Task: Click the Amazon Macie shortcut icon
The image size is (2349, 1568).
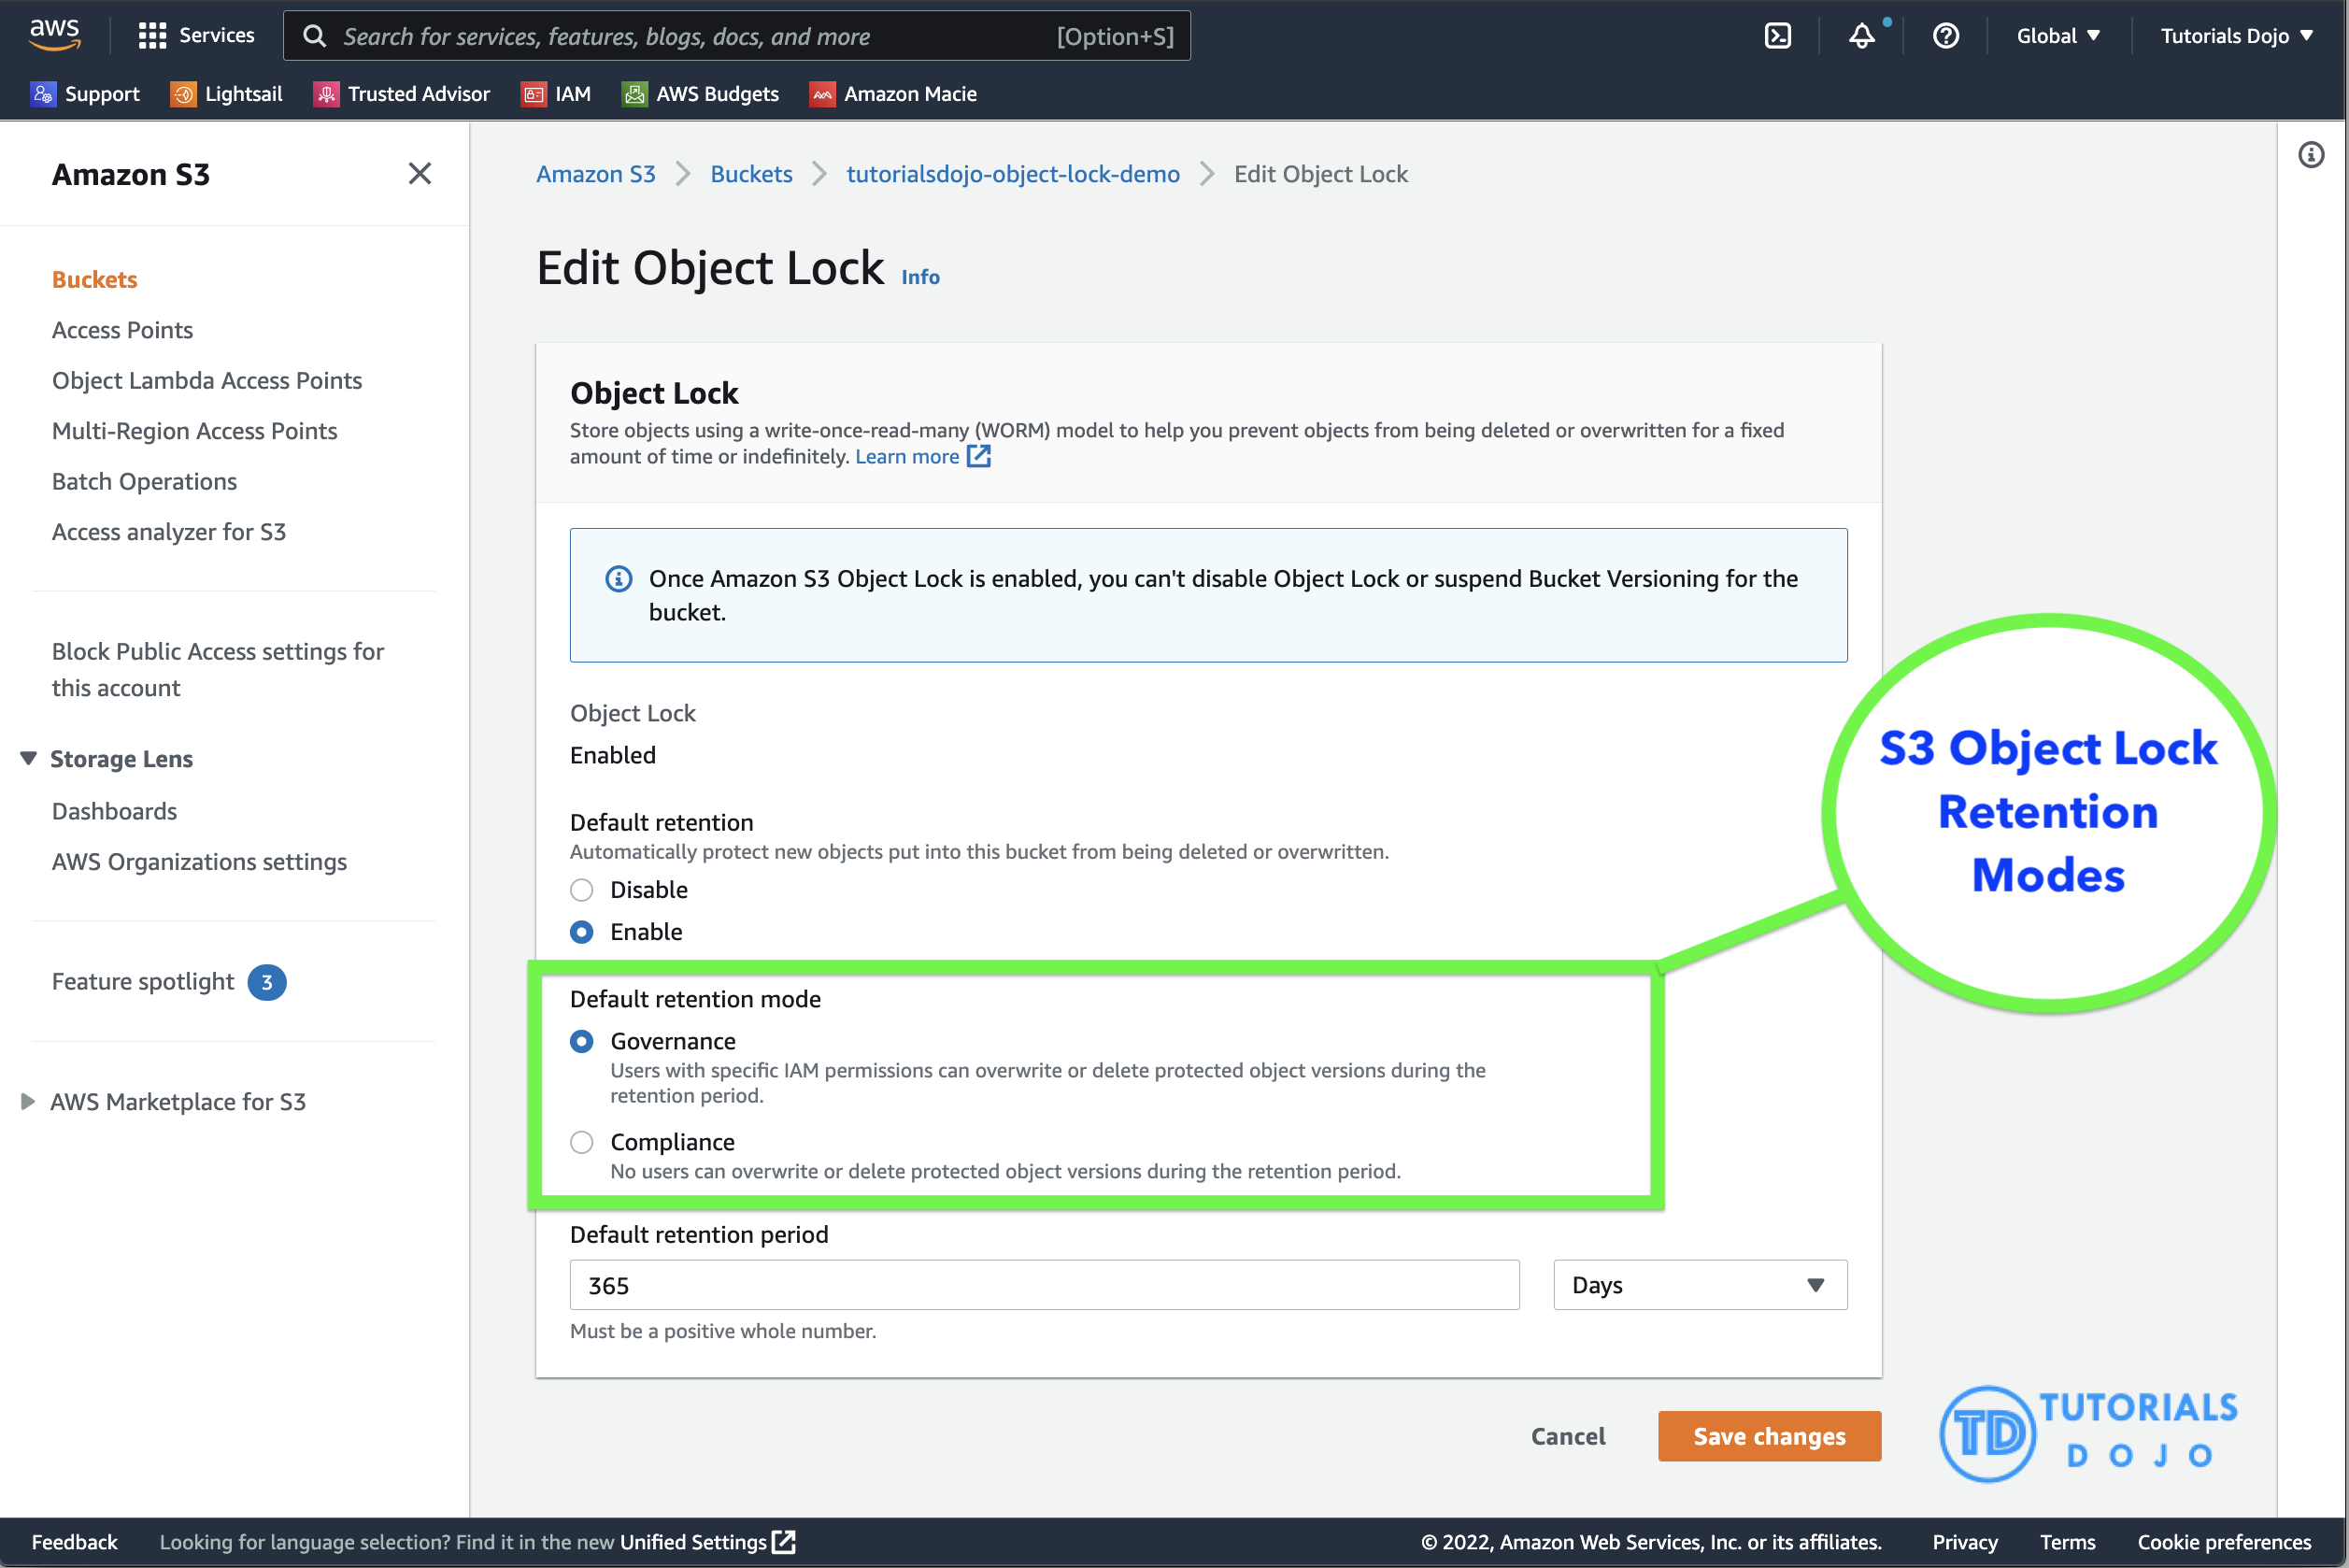Action: (822, 94)
